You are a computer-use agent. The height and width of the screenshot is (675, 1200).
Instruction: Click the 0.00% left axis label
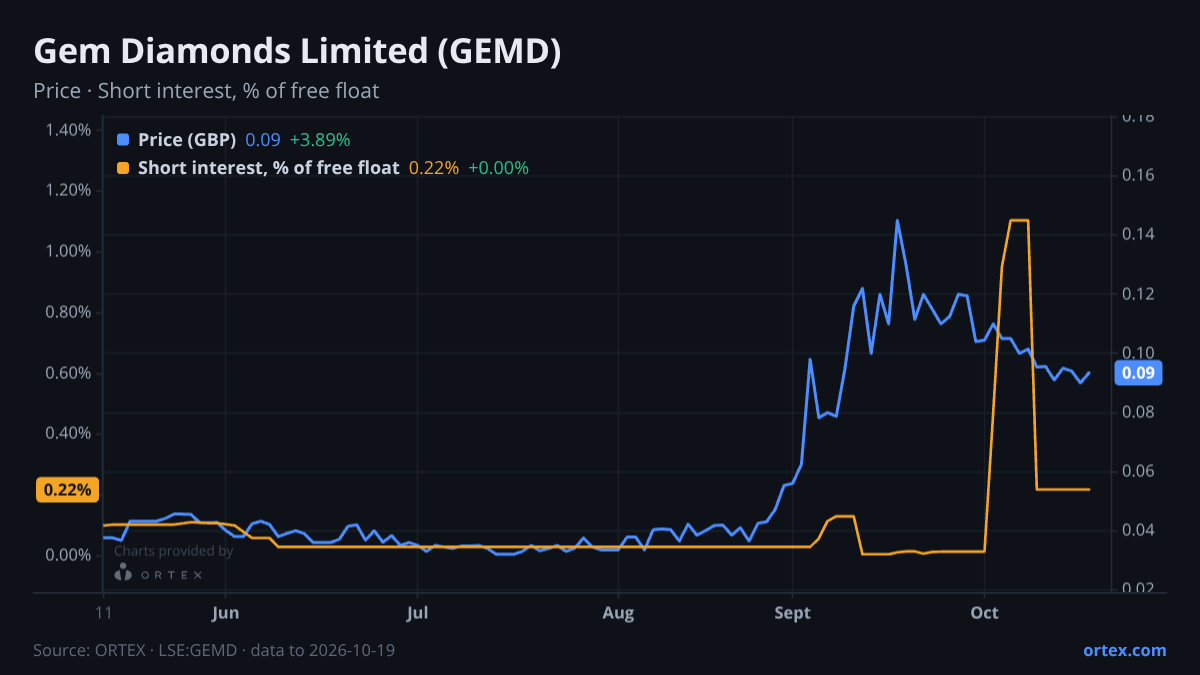click(x=68, y=555)
